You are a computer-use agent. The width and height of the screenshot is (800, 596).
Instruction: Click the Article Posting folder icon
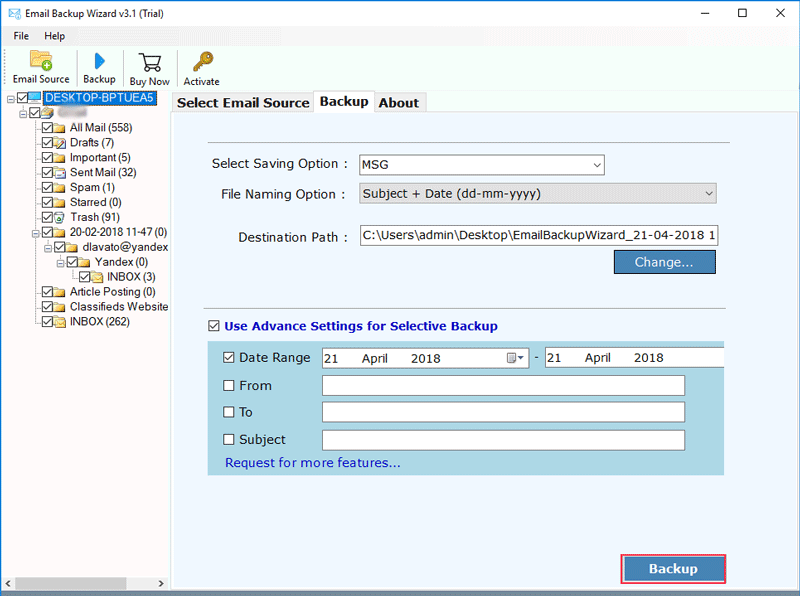pyautogui.click(x=59, y=292)
